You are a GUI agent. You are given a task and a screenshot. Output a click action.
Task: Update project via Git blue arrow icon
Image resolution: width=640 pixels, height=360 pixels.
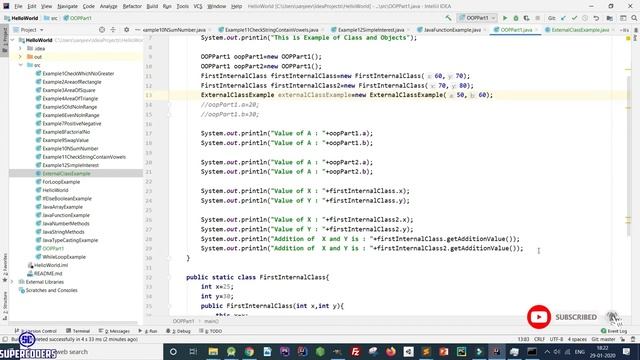[564, 18]
